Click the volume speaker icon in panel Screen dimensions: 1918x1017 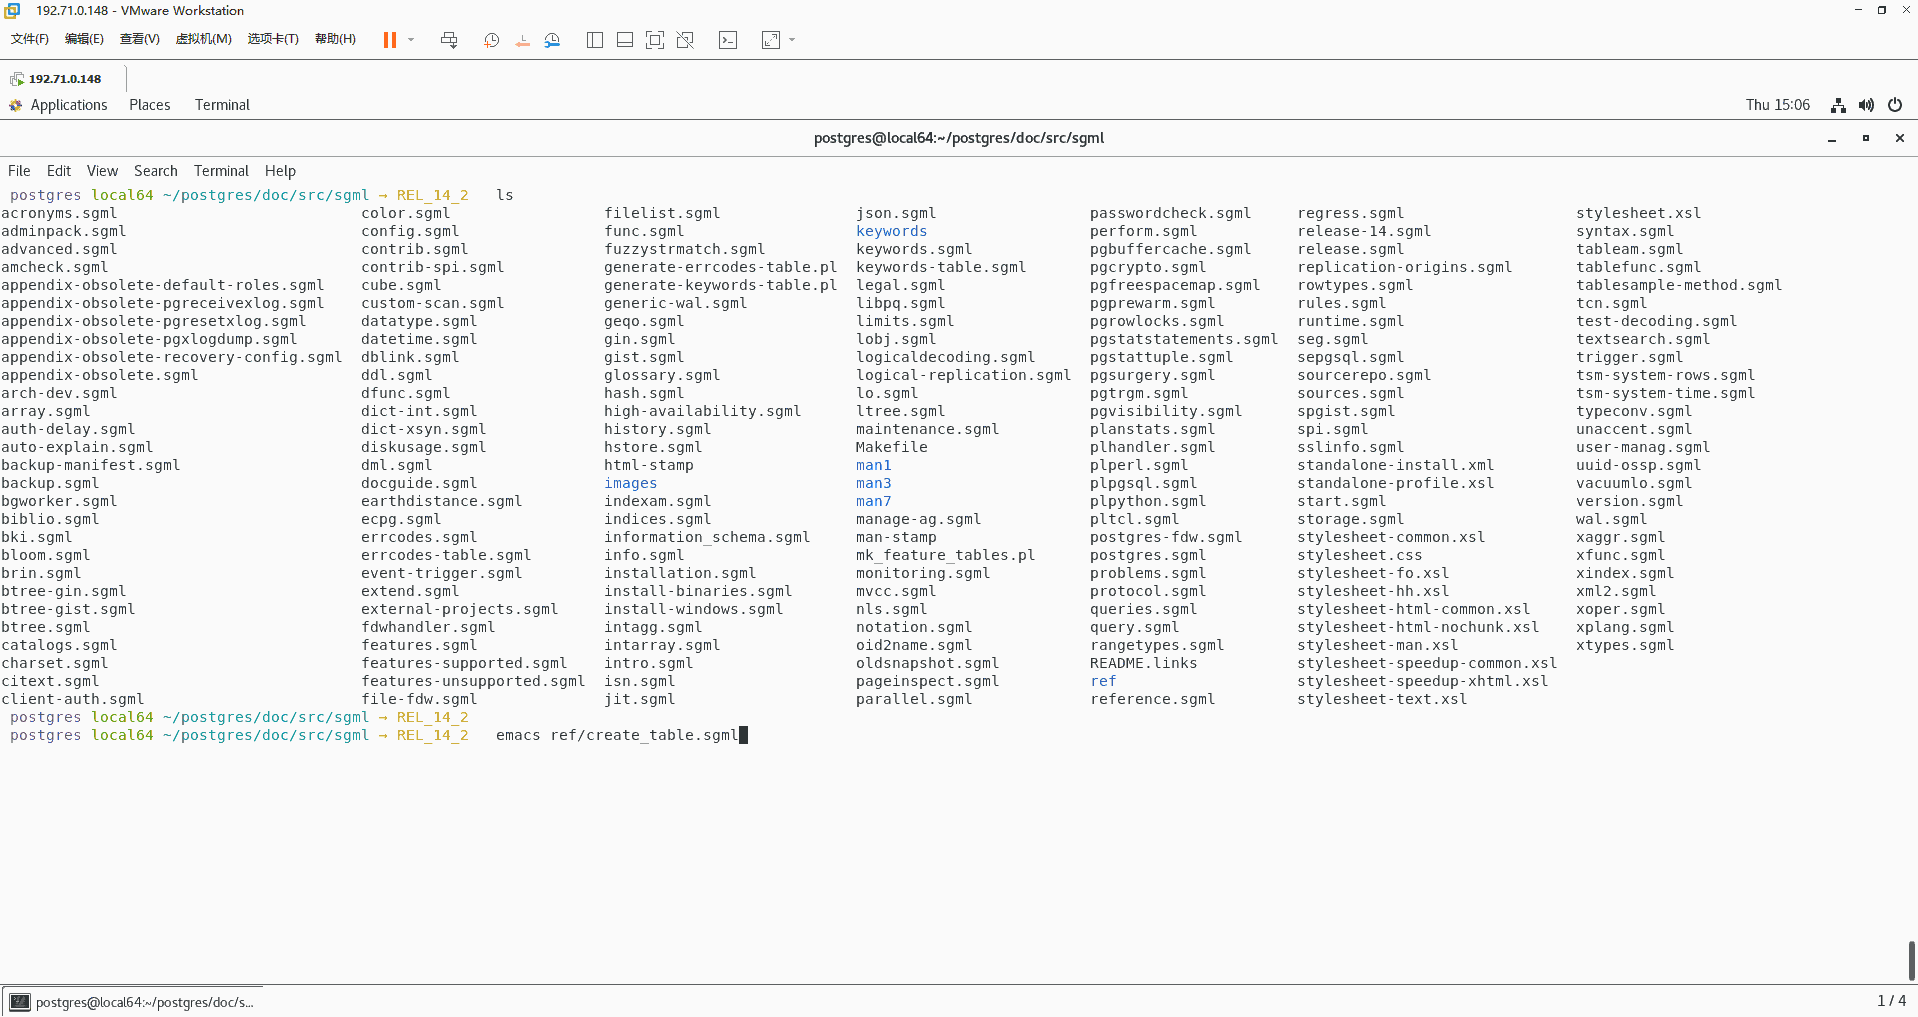pos(1866,105)
